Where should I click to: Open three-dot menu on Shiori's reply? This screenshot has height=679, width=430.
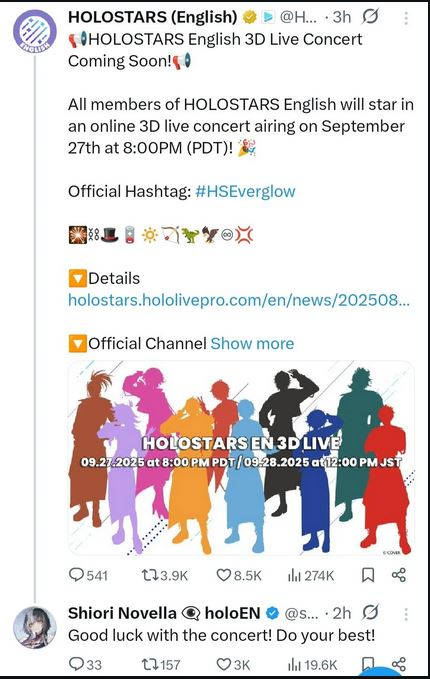[x=406, y=614]
